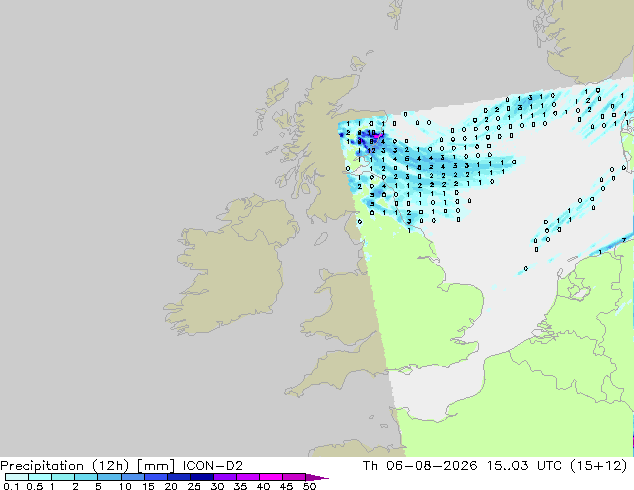
Task: Click the legend value label '25'
Action: pos(194,486)
